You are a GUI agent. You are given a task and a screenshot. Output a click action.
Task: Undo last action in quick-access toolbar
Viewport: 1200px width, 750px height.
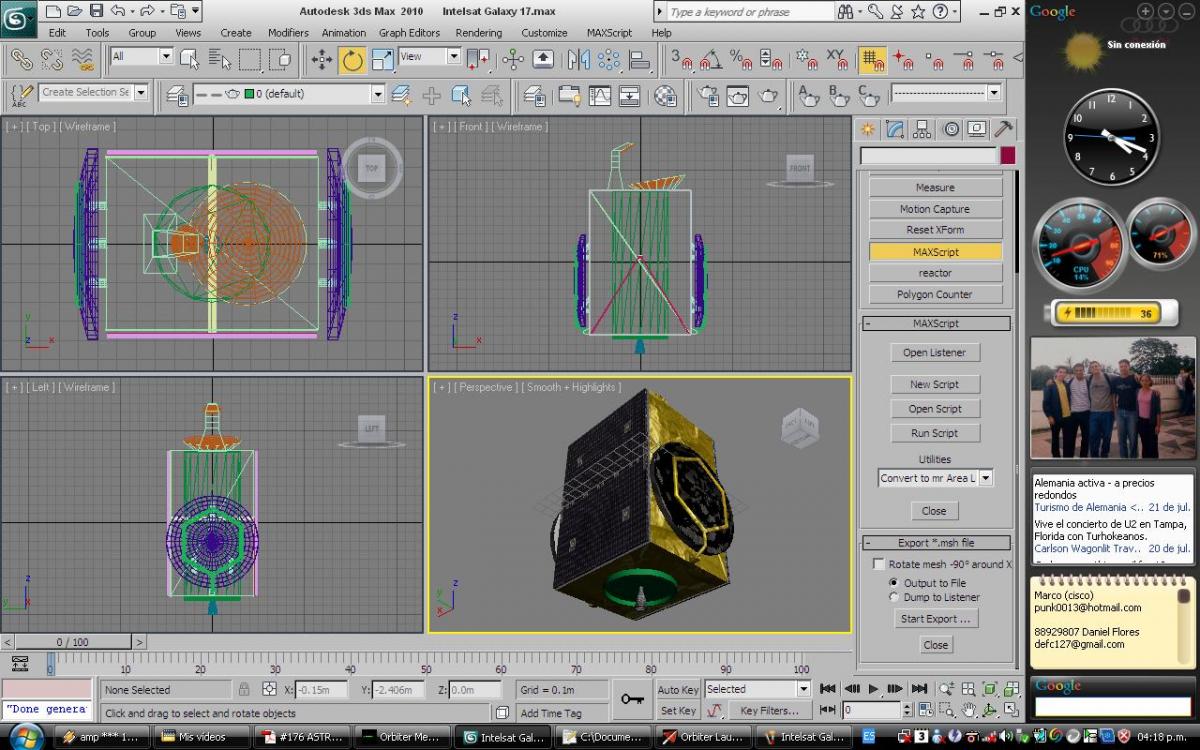tap(118, 11)
